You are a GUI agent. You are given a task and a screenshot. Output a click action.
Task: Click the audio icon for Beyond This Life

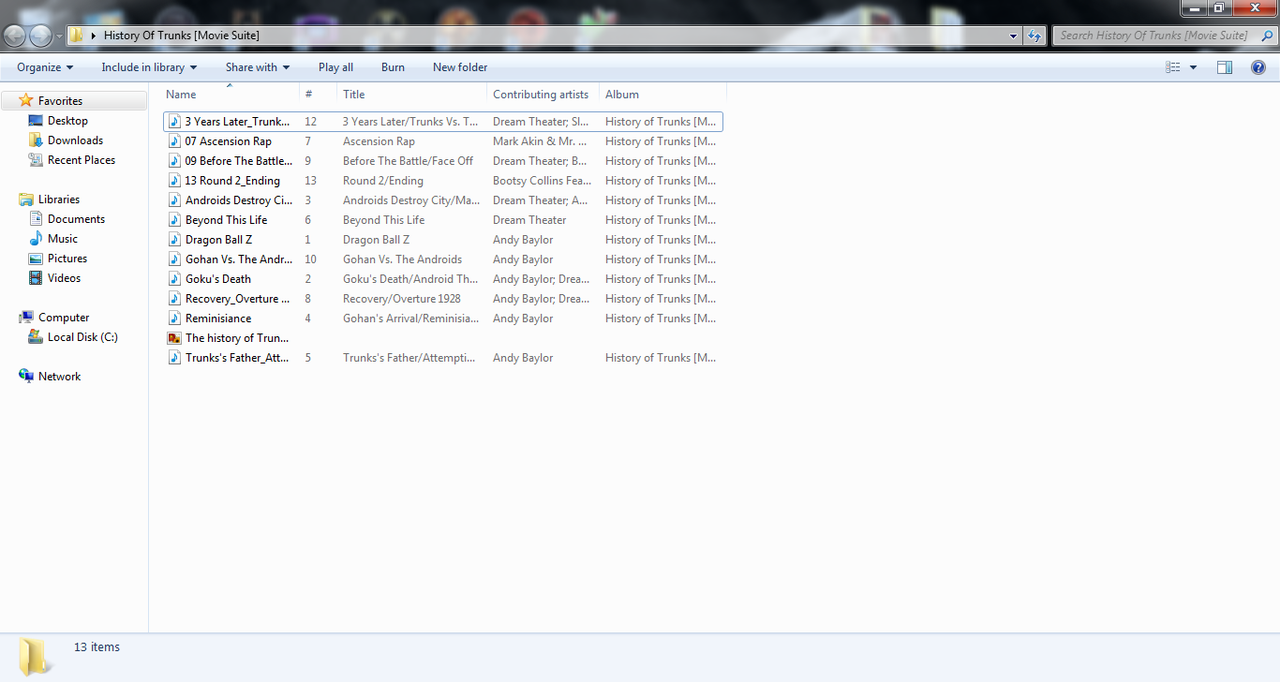tap(174, 220)
